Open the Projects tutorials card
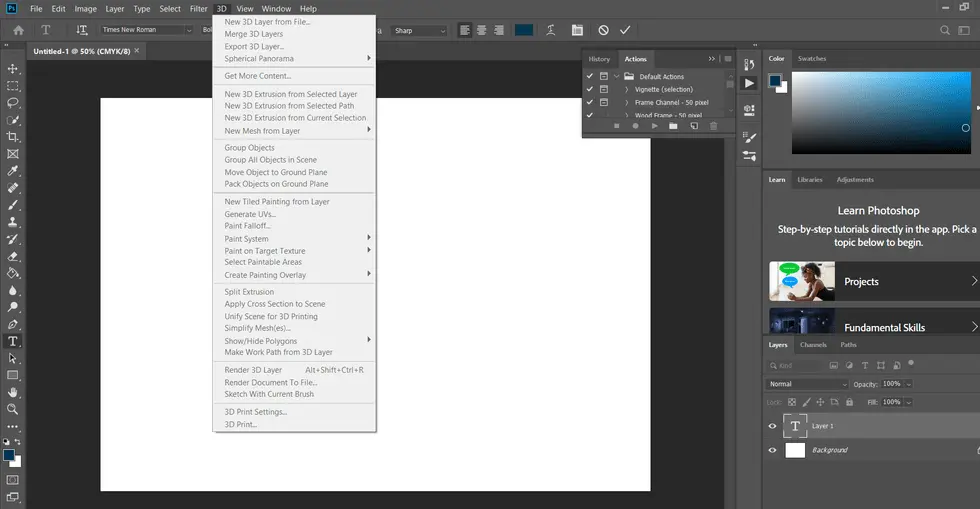The image size is (980, 509). click(x=874, y=281)
